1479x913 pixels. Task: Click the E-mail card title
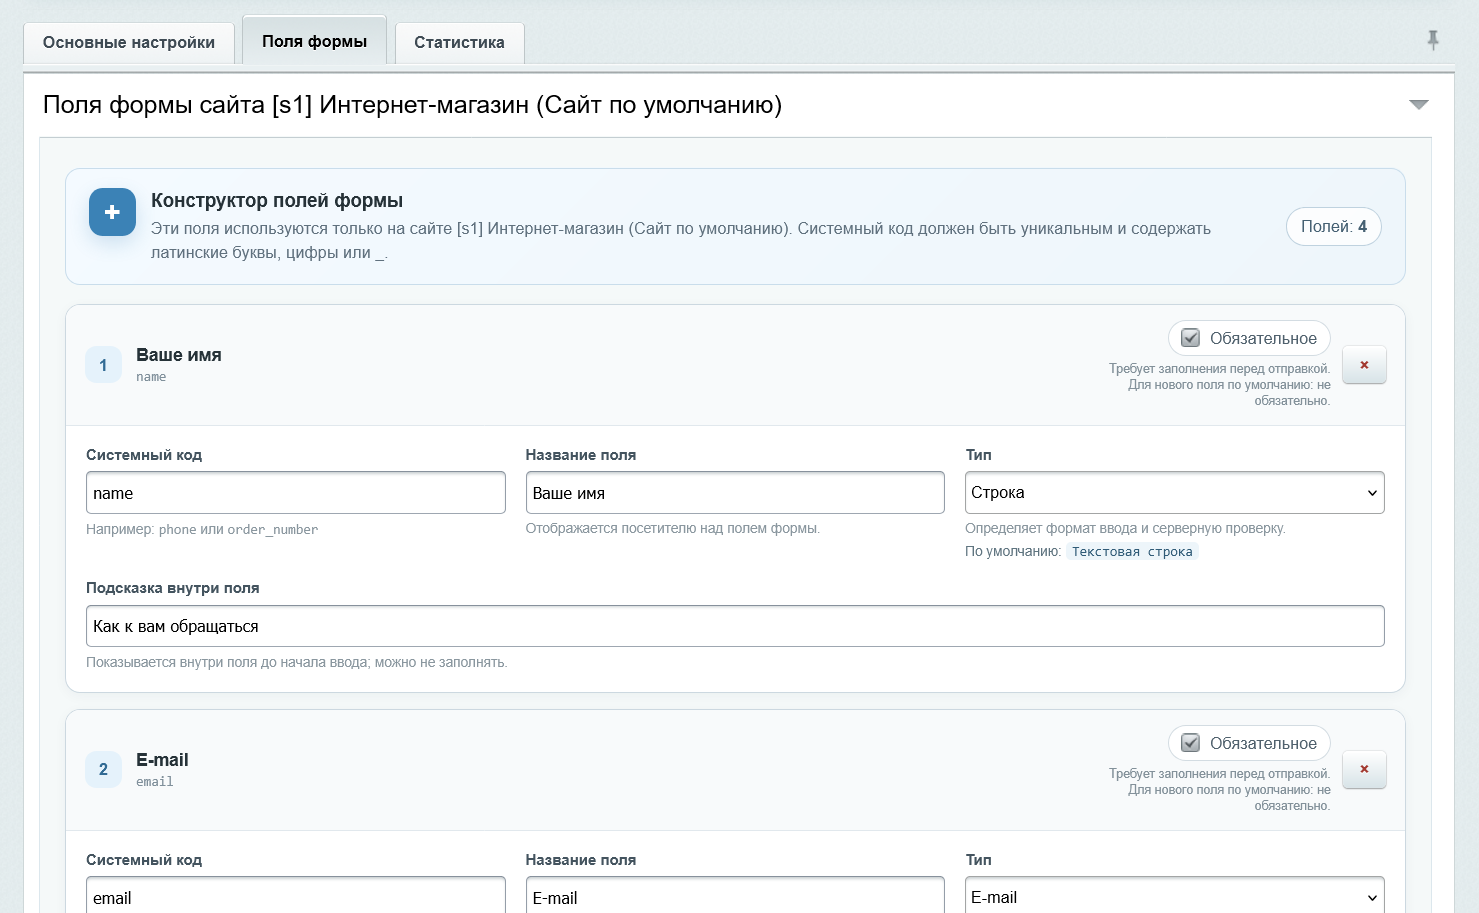coord(162,760)
